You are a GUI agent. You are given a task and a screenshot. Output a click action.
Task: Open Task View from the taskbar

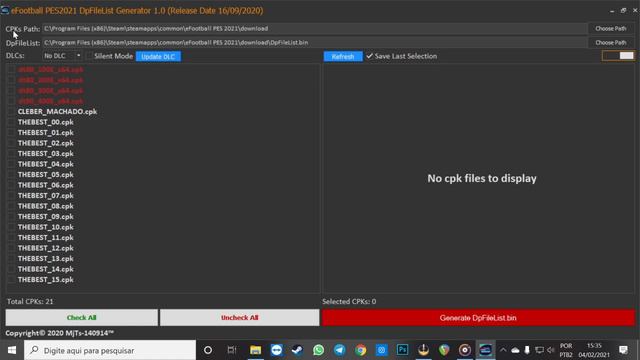click(232, 350)
